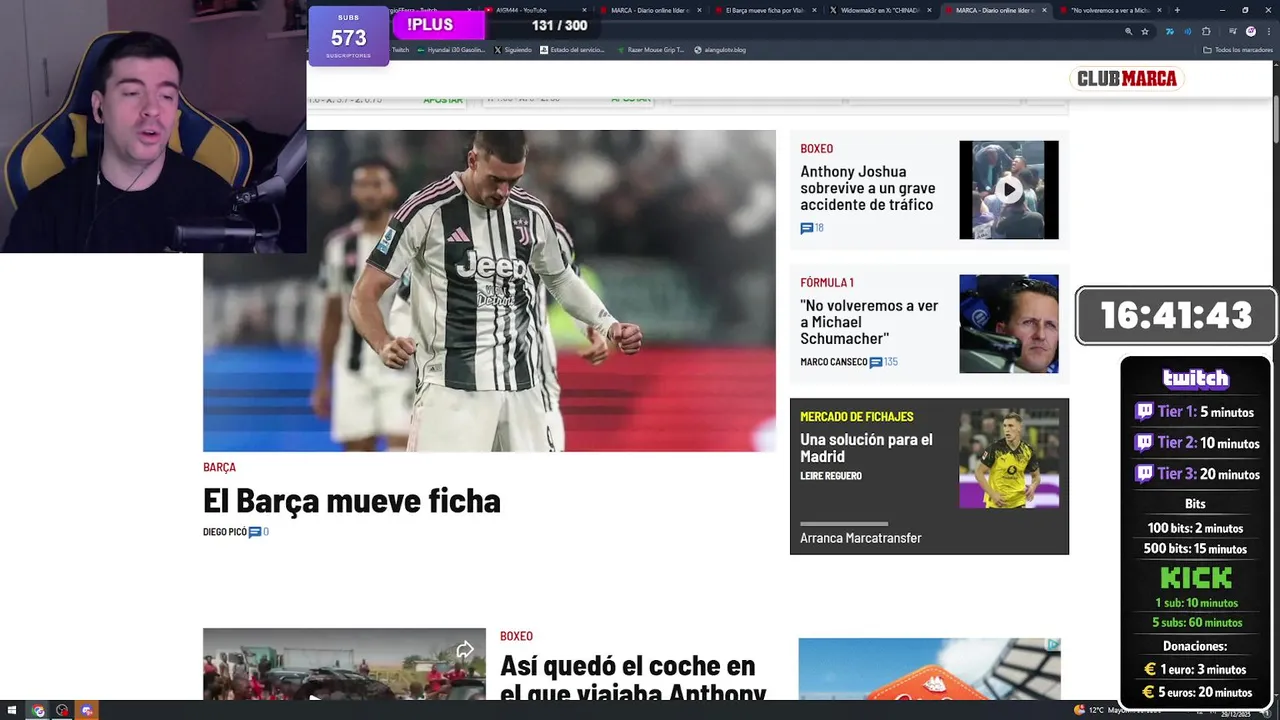Open 'Anthony Joshua sobrevive a un grave accidente' article

868,188
